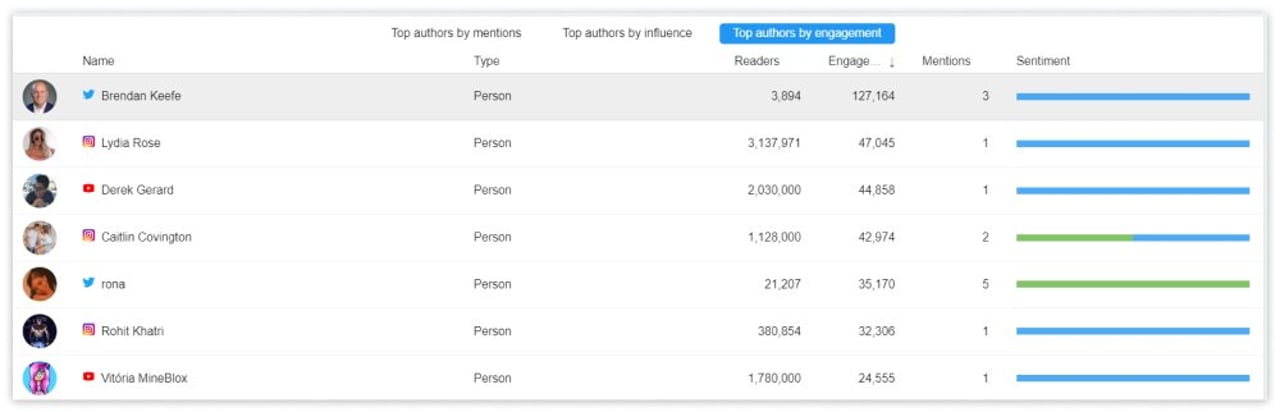
Task: Sort table by Readers column header
Action: click(756, 61)
